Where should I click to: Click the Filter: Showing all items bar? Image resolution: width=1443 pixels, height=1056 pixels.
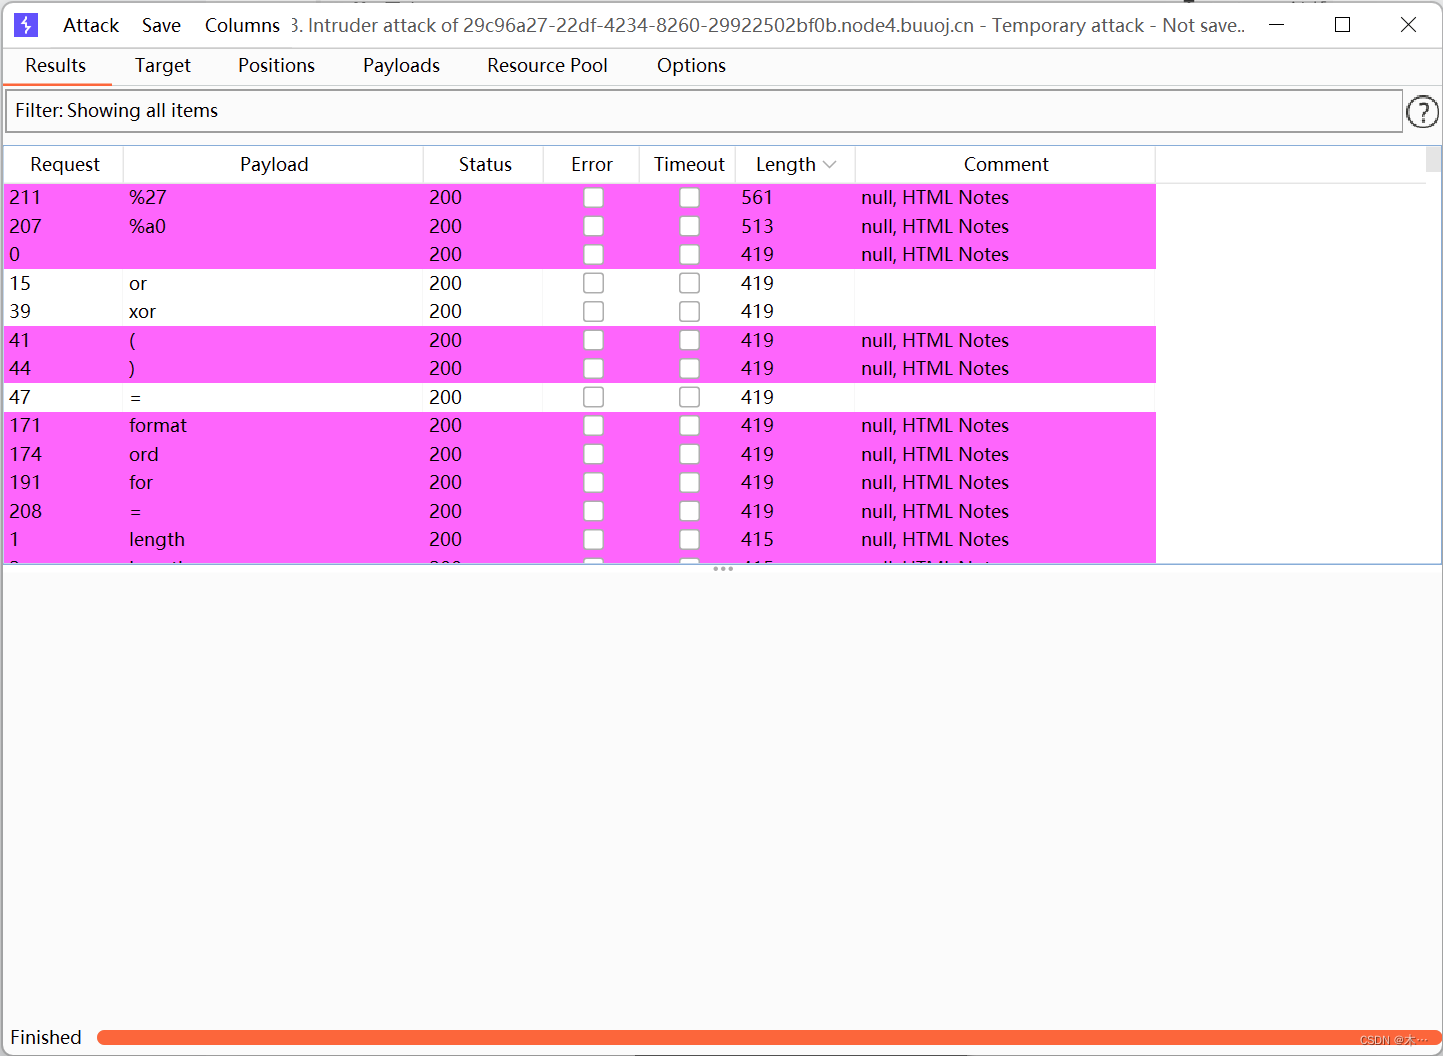pos(704,111)
